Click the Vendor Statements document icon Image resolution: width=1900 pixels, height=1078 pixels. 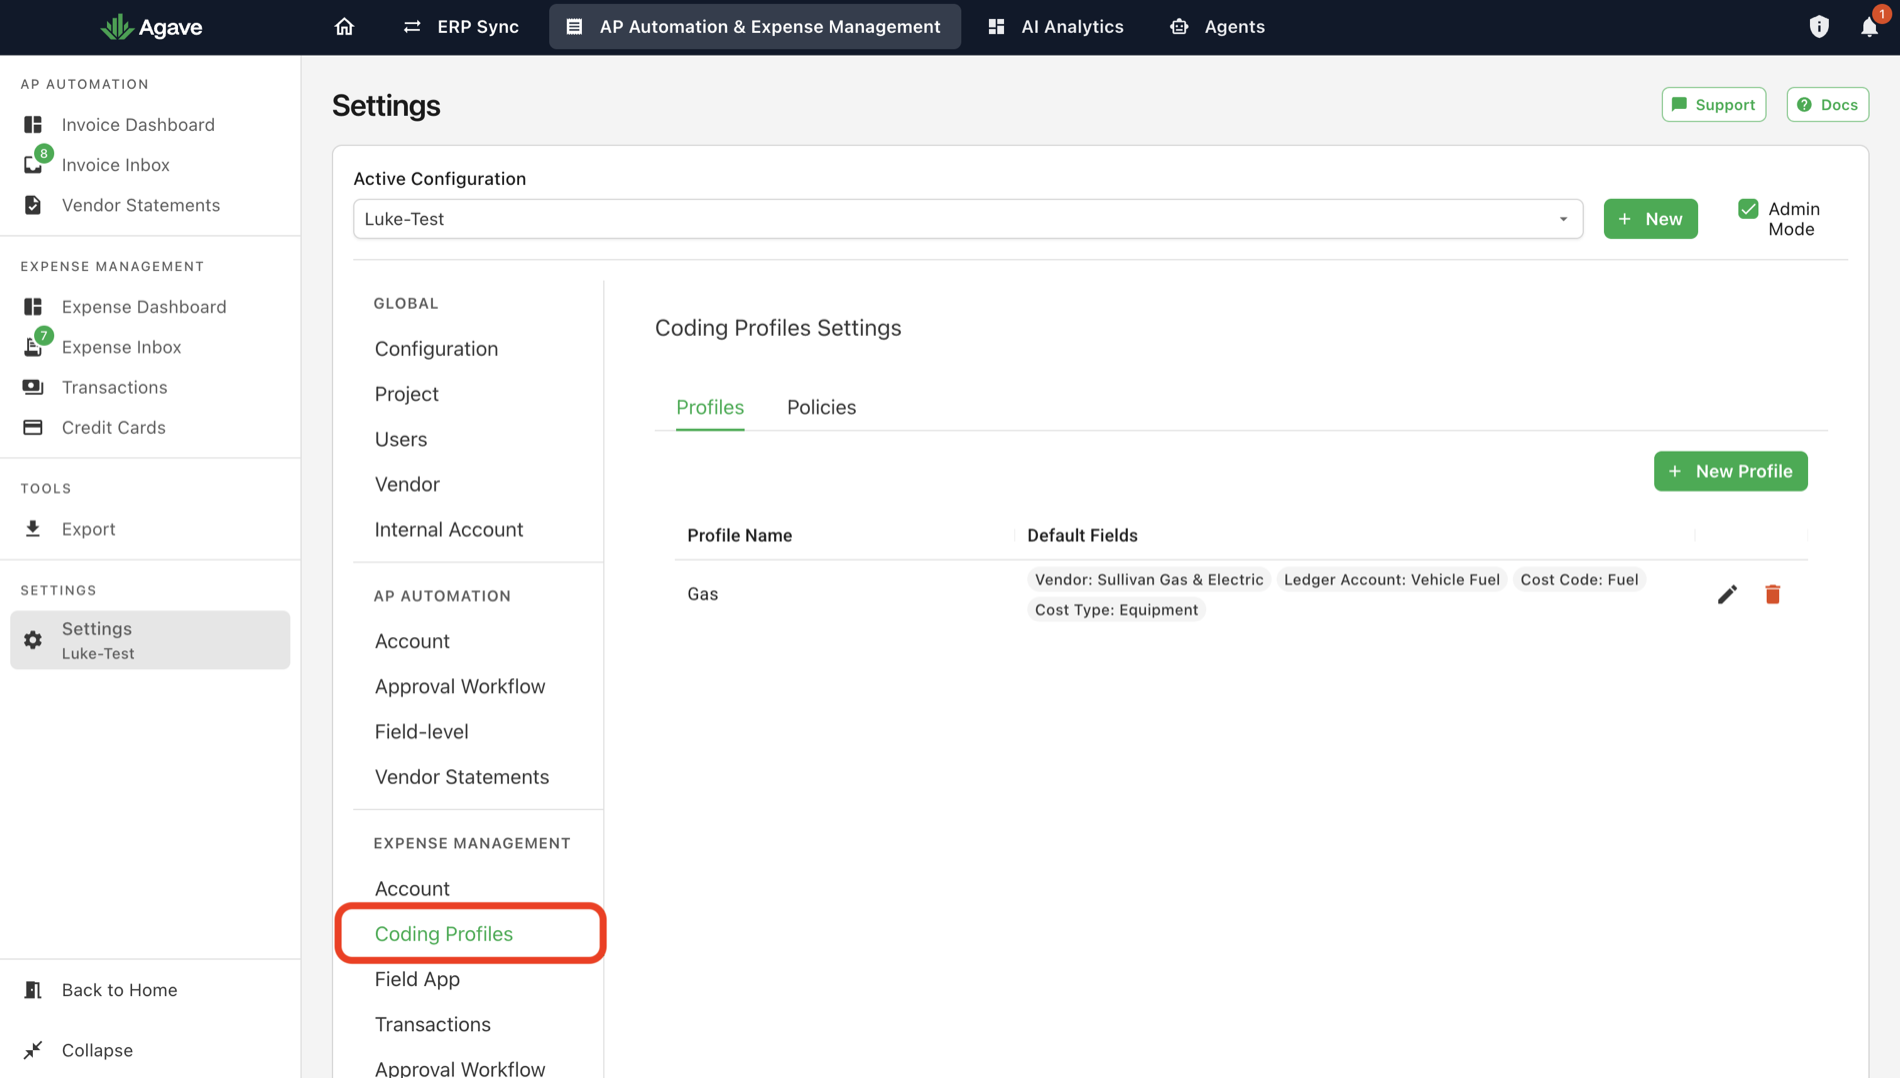[x=33, y=205]
